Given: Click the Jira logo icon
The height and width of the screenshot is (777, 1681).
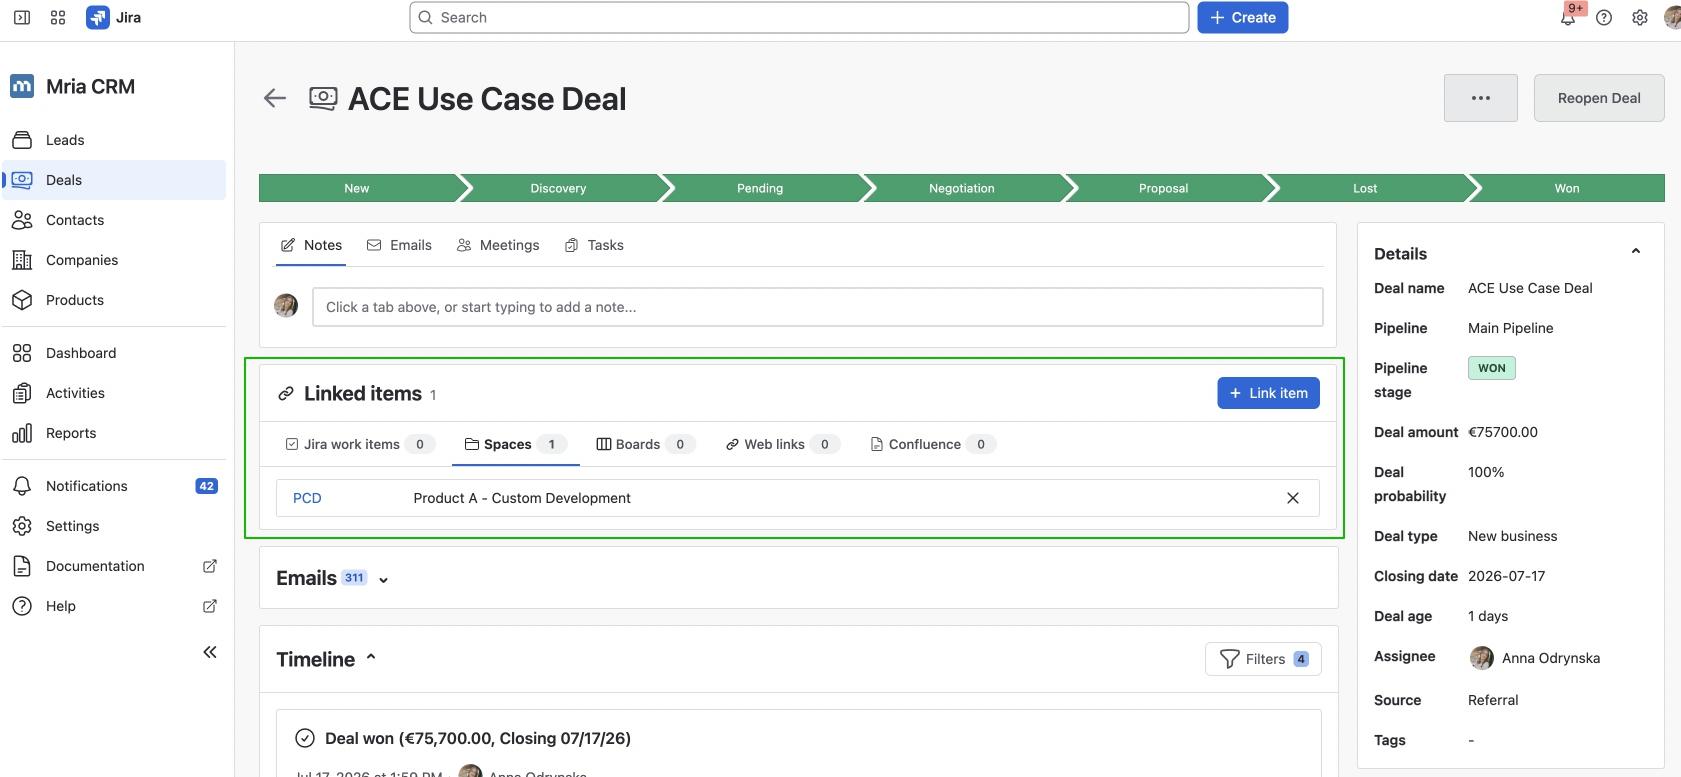Looking at the screenshot, I should [98, 17].
